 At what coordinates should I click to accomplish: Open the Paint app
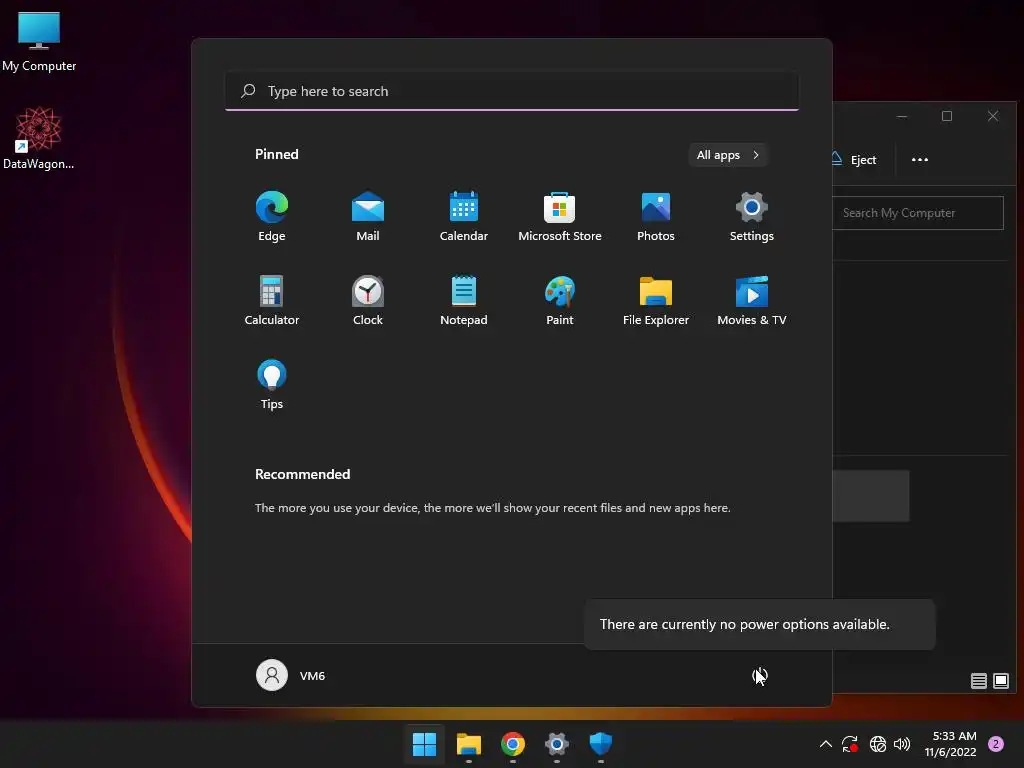coord(560,300)
